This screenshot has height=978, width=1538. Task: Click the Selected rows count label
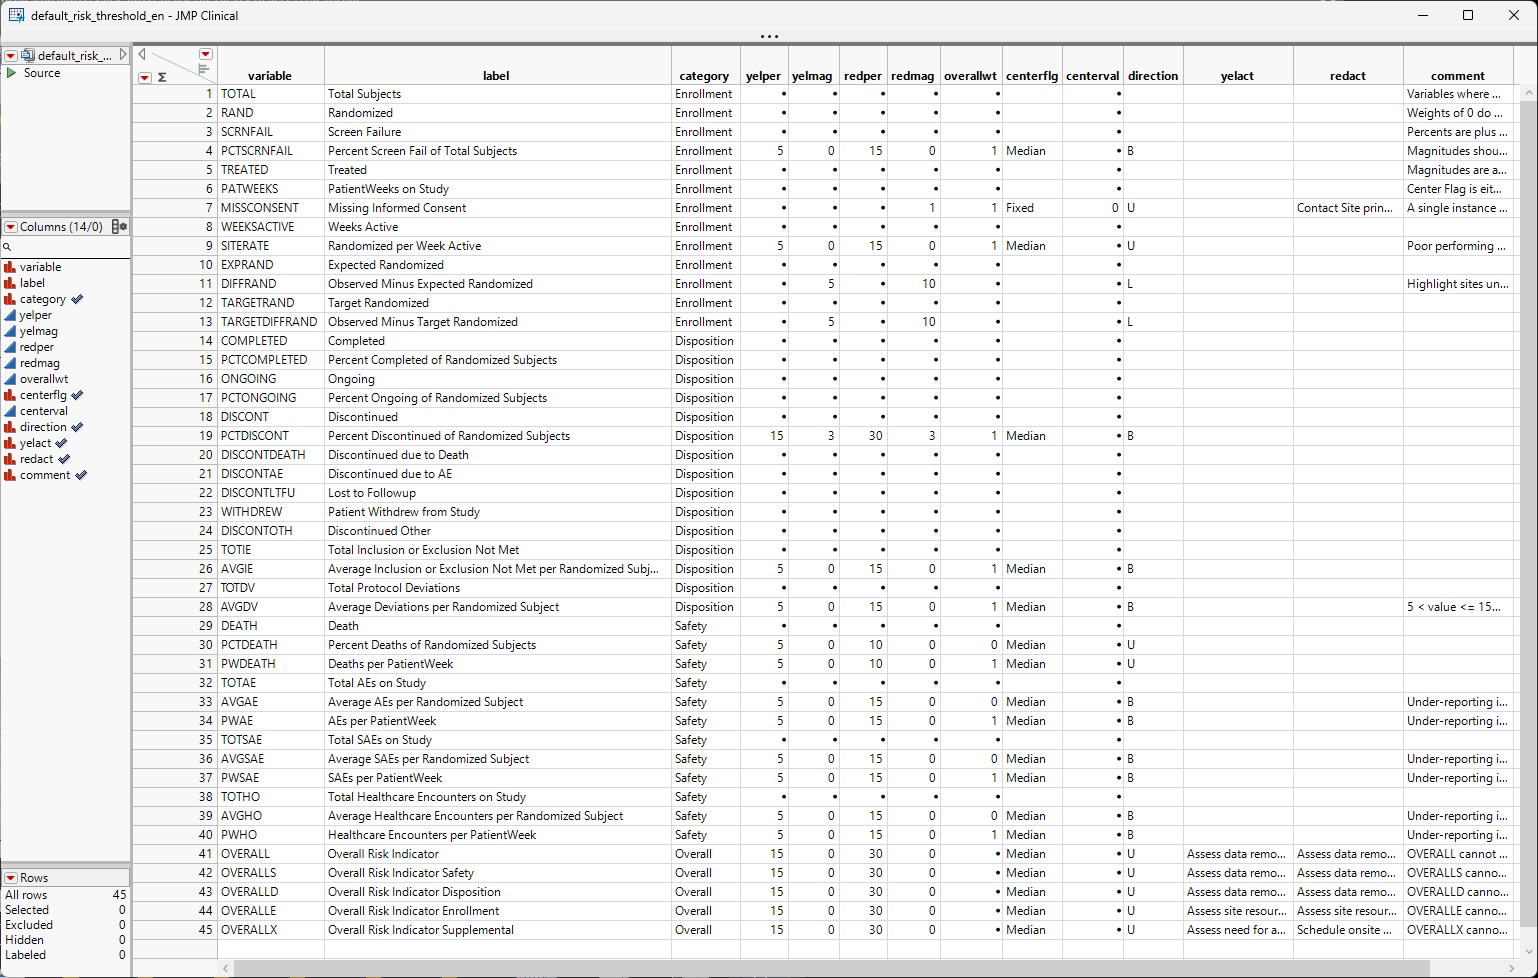click(27, 910)
